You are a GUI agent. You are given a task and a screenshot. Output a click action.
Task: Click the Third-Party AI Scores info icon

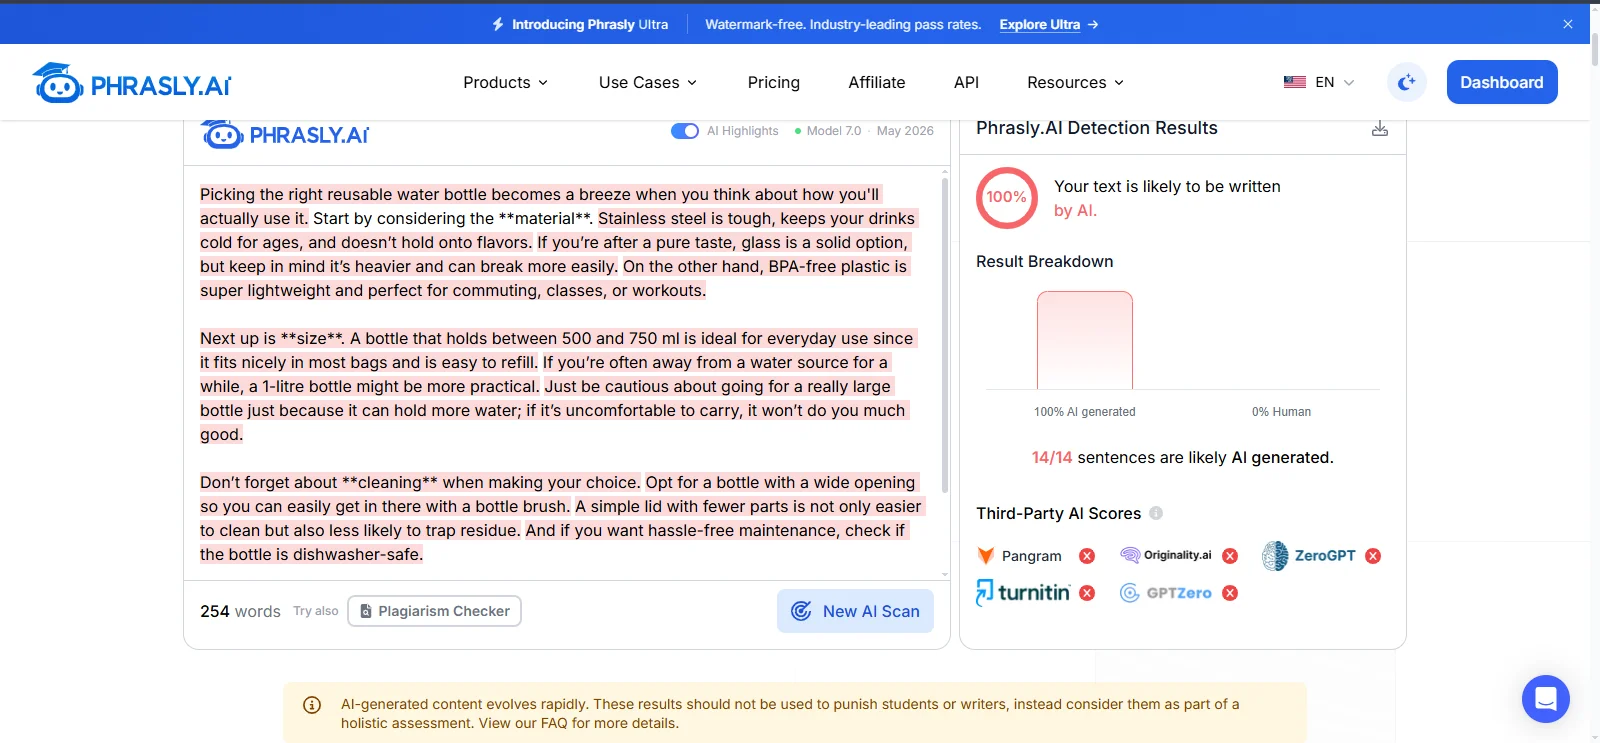[x=1156, y=513]
